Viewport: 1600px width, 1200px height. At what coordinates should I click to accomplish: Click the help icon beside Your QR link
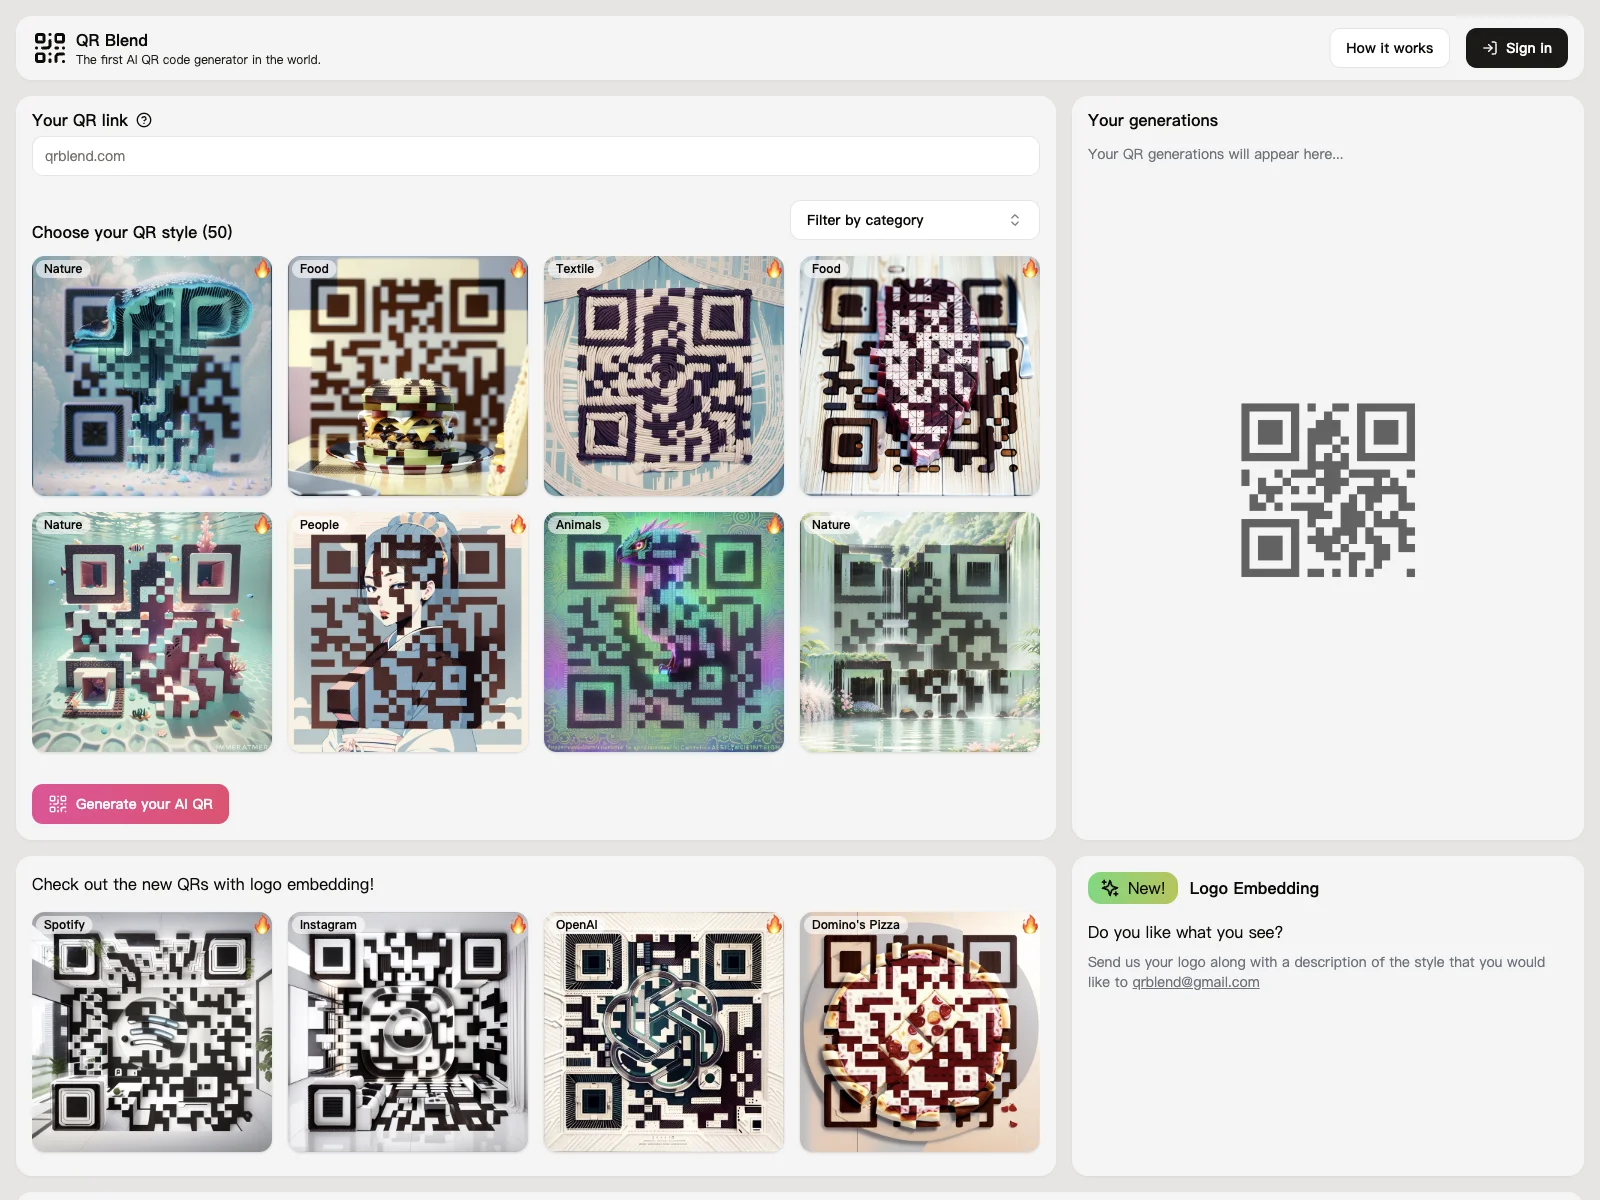point(144,120)
